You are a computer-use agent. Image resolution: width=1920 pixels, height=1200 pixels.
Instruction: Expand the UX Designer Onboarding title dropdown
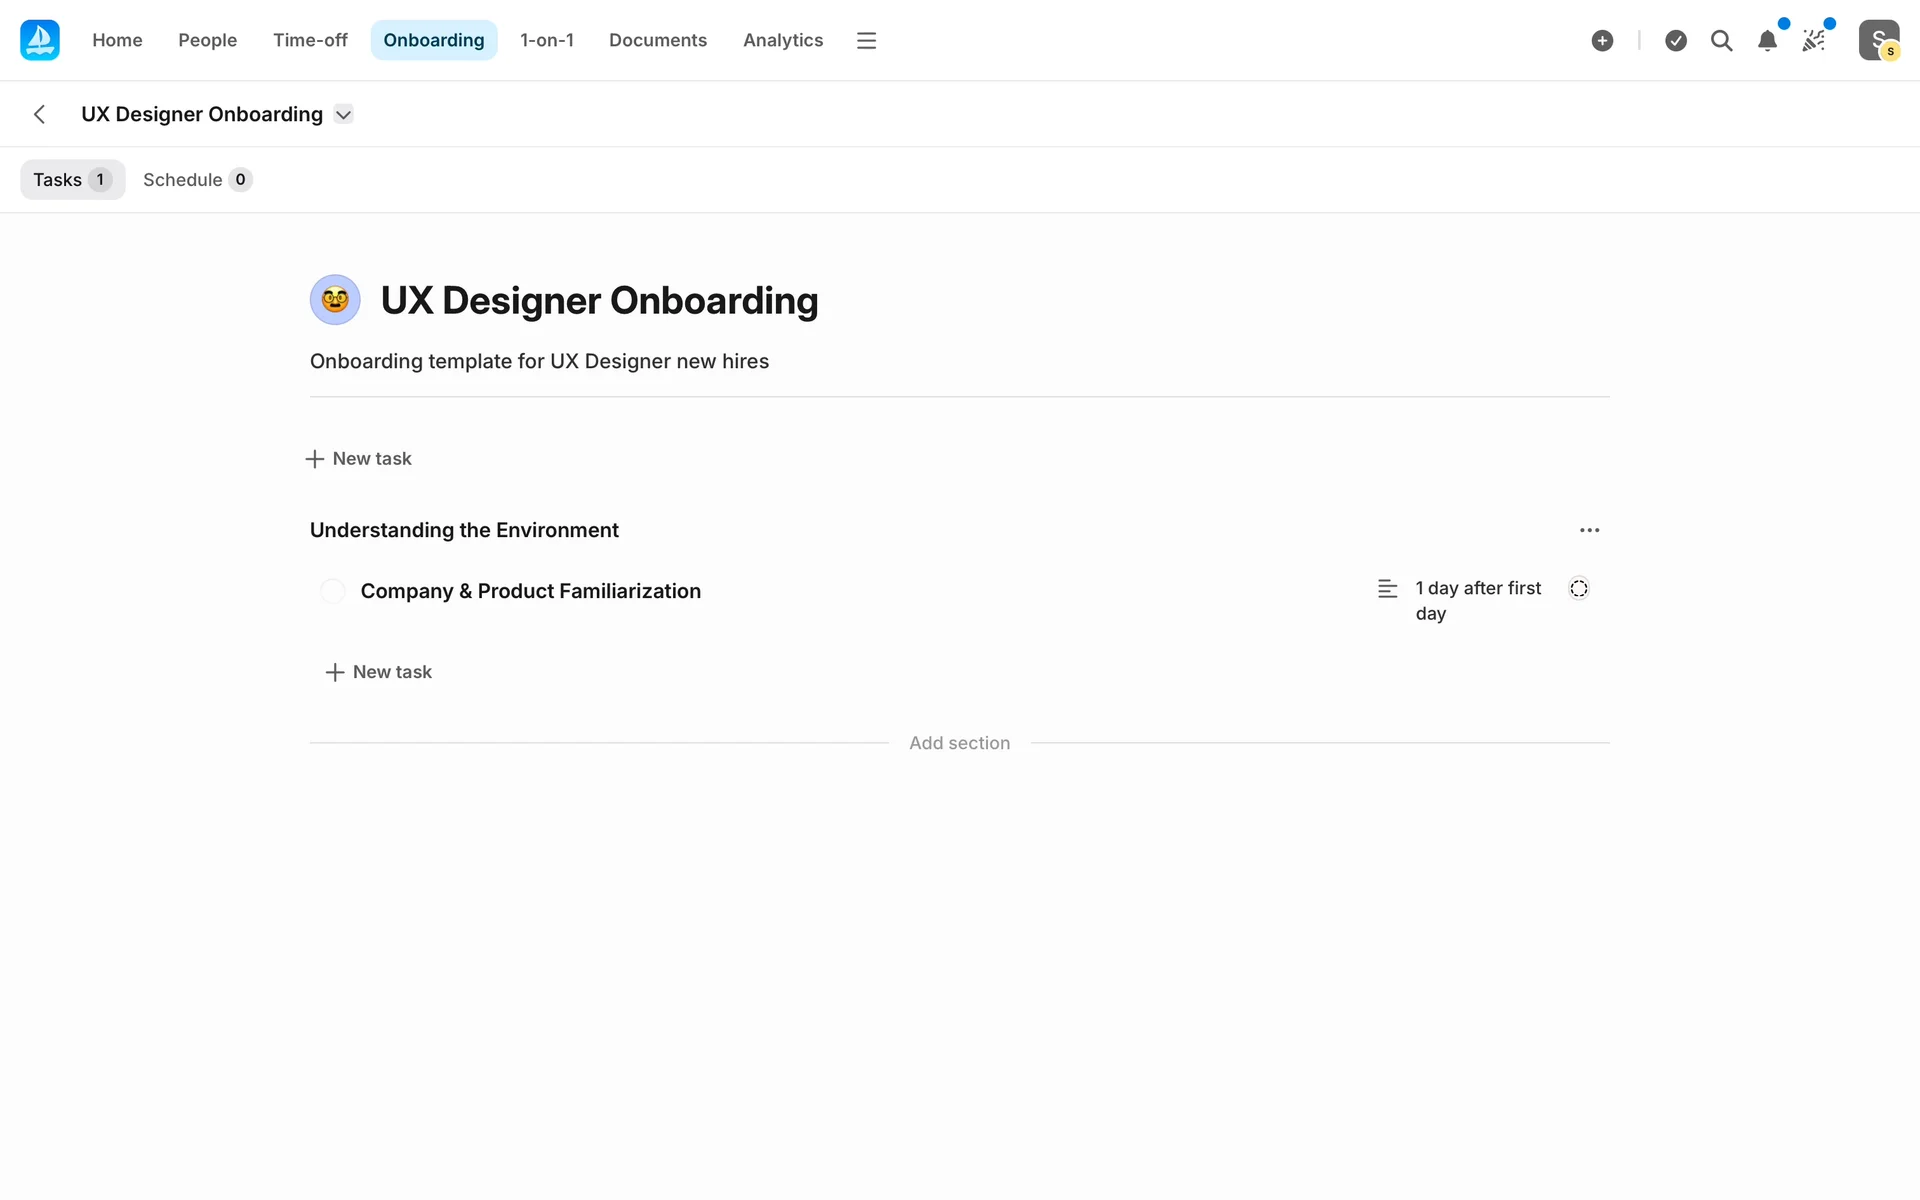pyautogui.click(x=343, y=114)
